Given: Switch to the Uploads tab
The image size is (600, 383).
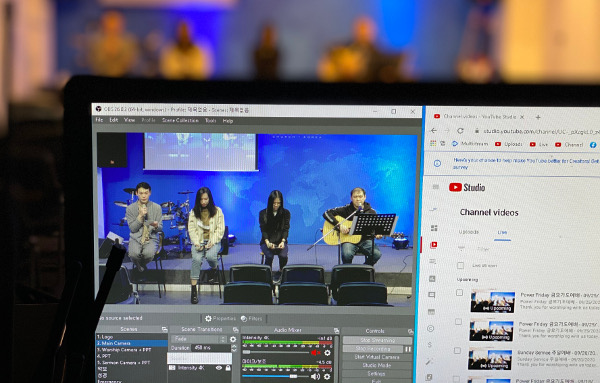Looking at the screenshot, I should (469, 232).
